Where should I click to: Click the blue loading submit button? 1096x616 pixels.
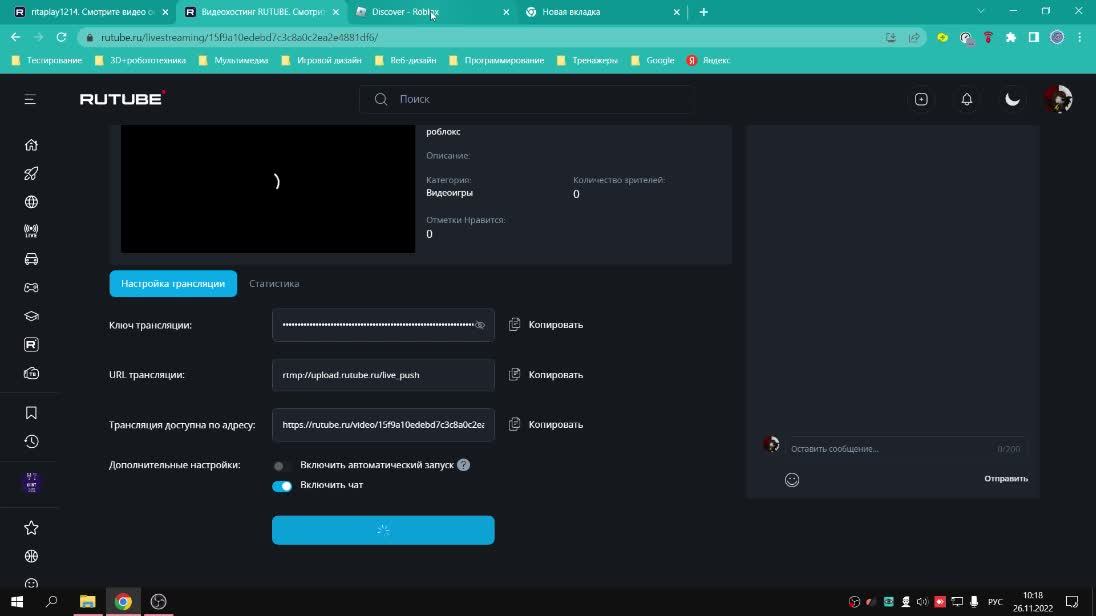pyautogui.click(x=383, y=530)
